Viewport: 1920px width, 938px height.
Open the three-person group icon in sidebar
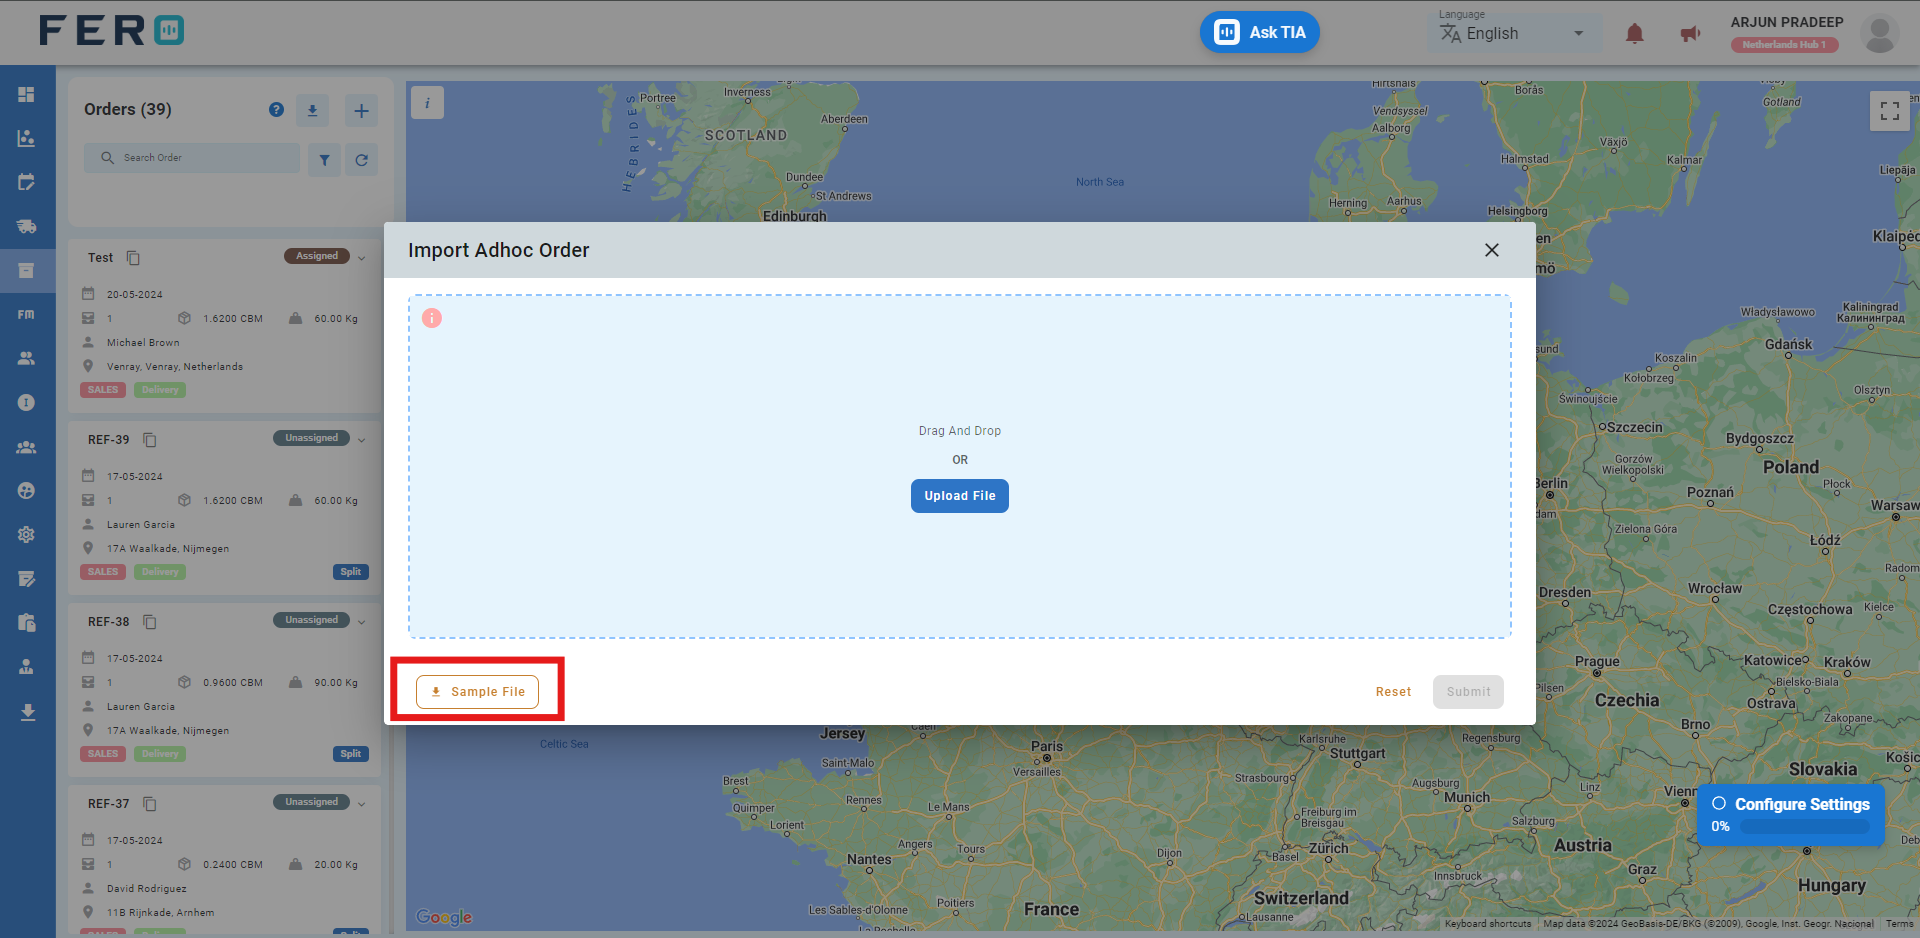pyautogui.click(x=27, y=447)
